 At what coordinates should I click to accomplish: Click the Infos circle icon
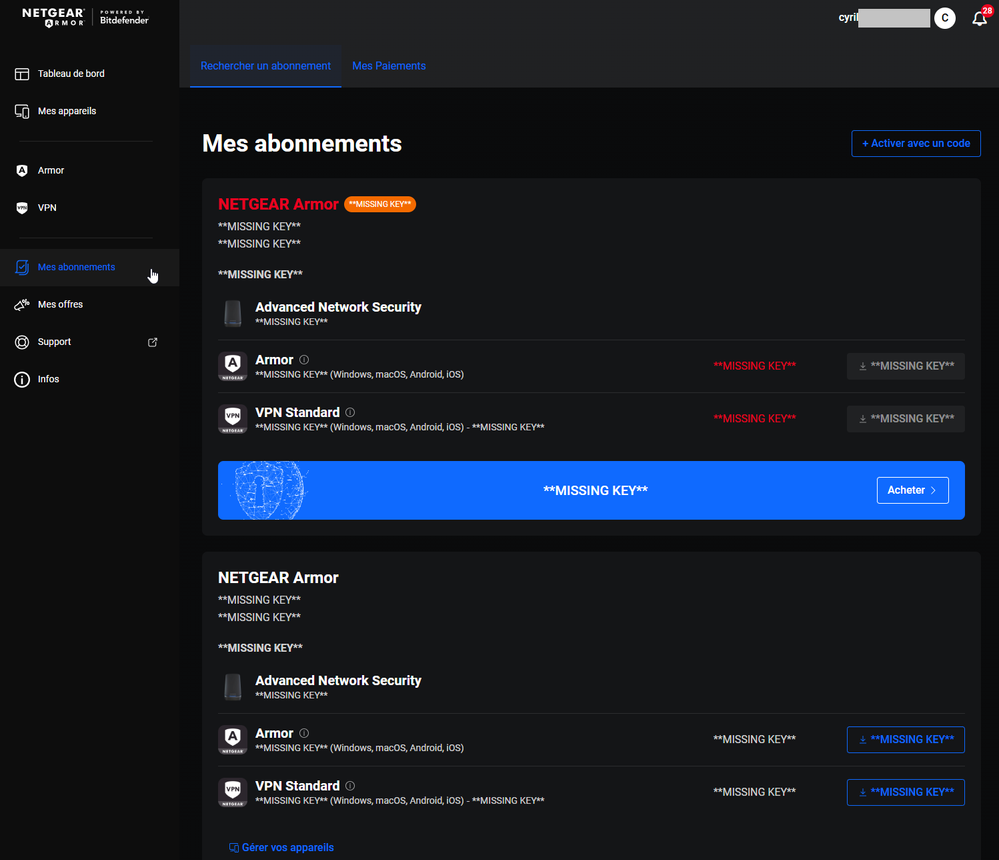pos(22,380)
